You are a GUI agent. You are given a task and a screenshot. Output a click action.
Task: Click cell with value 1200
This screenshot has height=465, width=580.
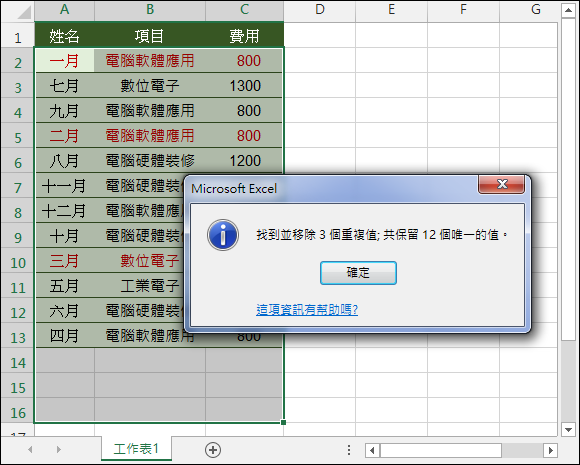[x=245, y=161]
